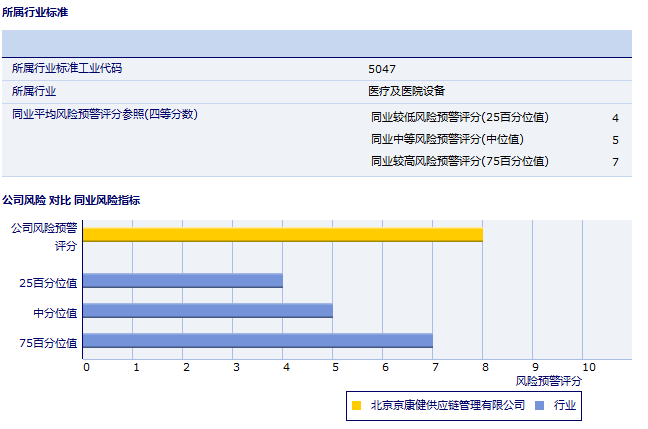Click the 同业平均风险预警评分参照(四等分数) label
648x429 pixels.
click(x=104, y=114)
